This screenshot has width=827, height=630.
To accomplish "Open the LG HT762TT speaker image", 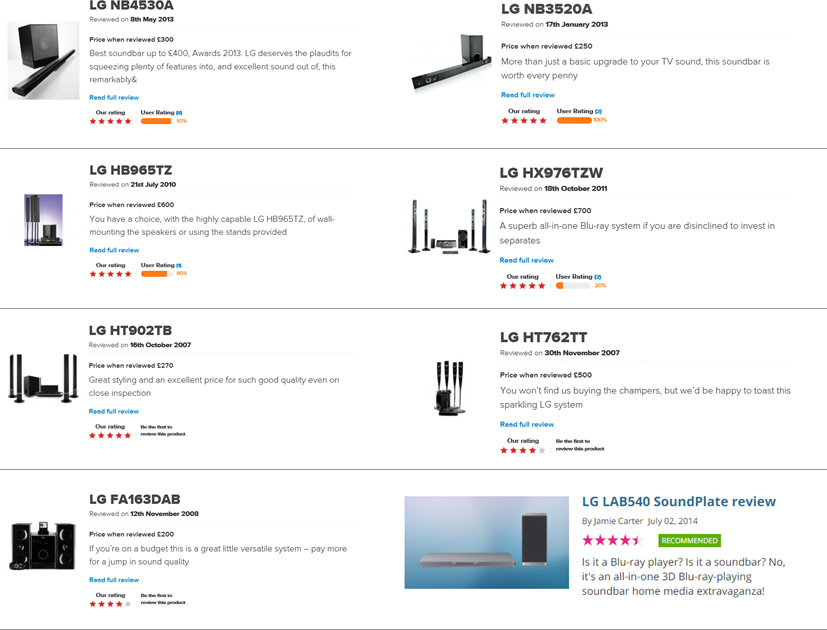I will pyautogui.click(x=450, y=388).
